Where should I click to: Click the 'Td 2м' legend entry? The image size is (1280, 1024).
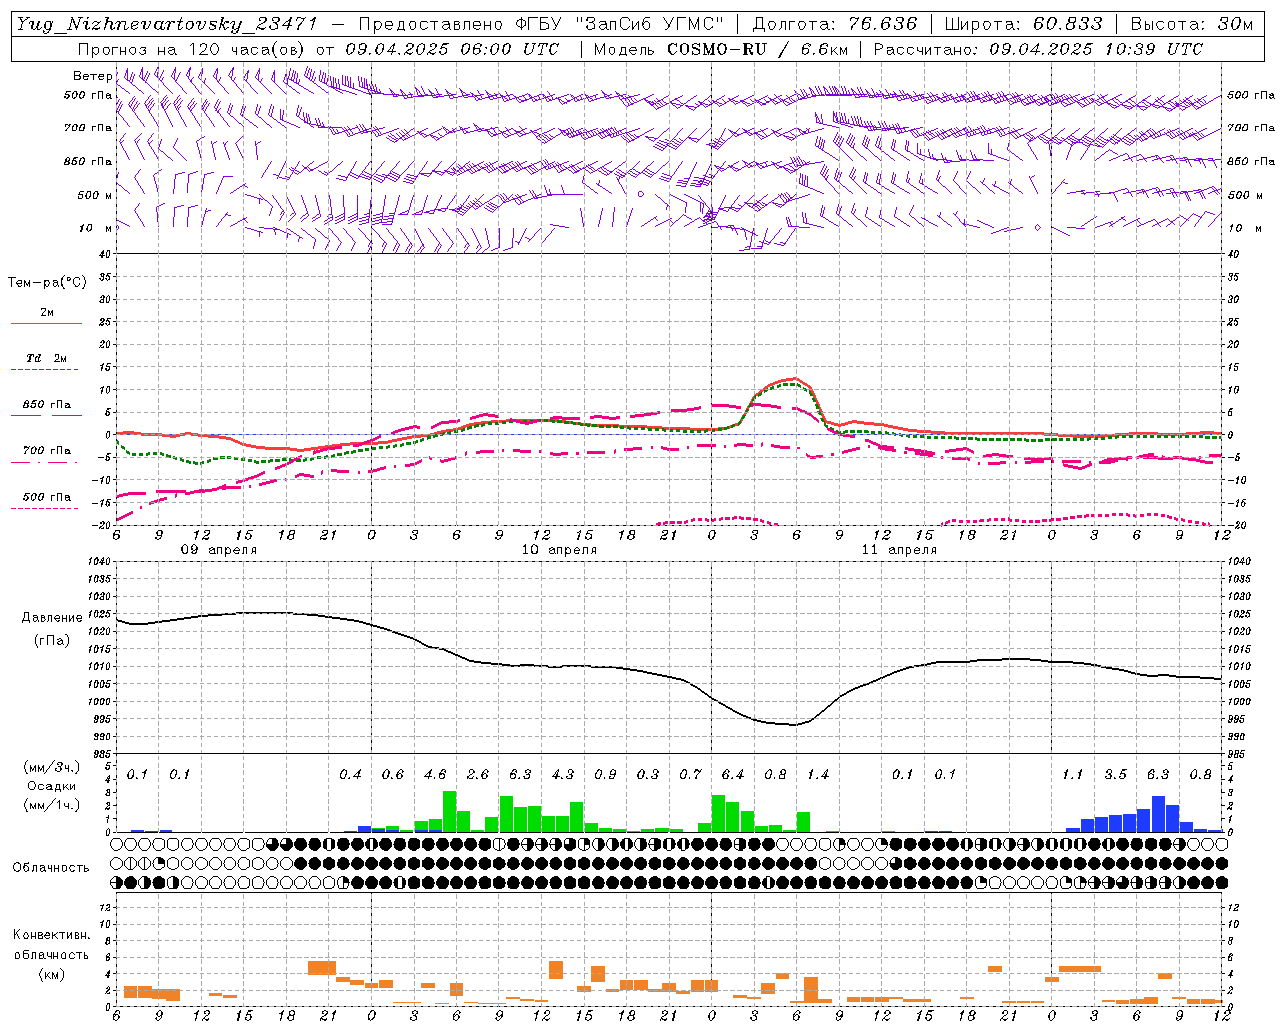pyautogui.click(x=47, y=358)
